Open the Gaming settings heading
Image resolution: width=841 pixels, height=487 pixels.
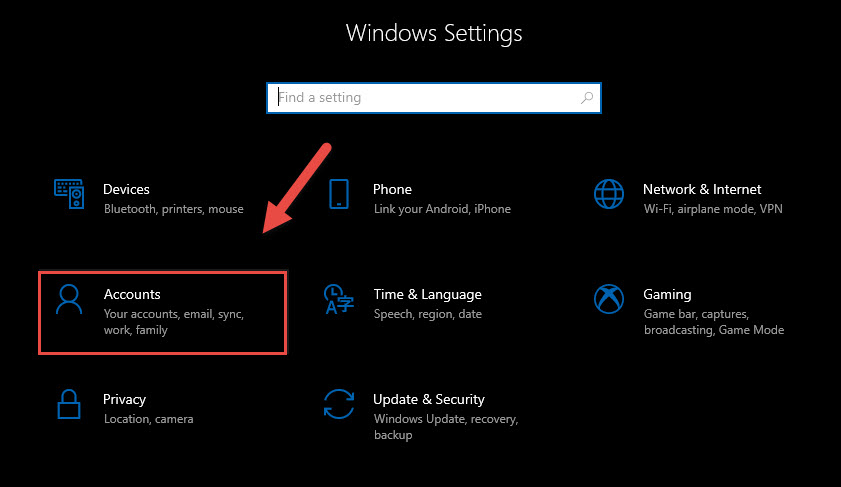coord(667,294)
